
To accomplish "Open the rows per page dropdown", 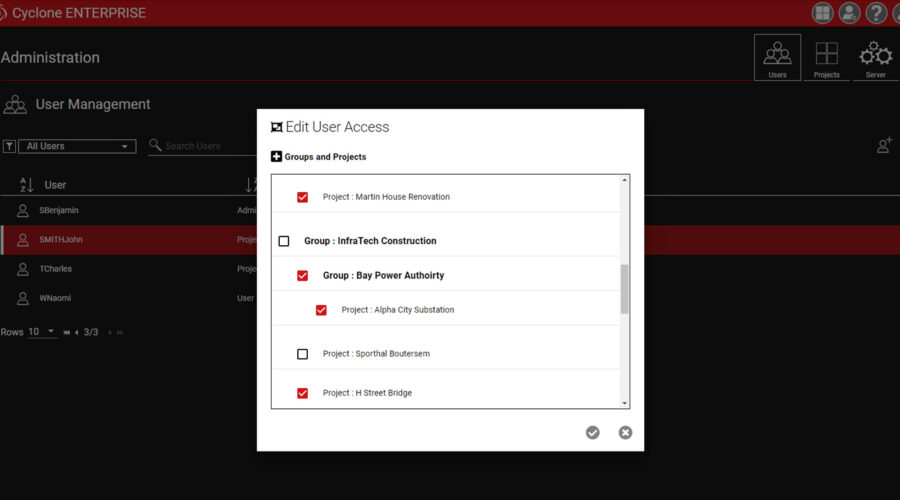I will tap(43, 332).
